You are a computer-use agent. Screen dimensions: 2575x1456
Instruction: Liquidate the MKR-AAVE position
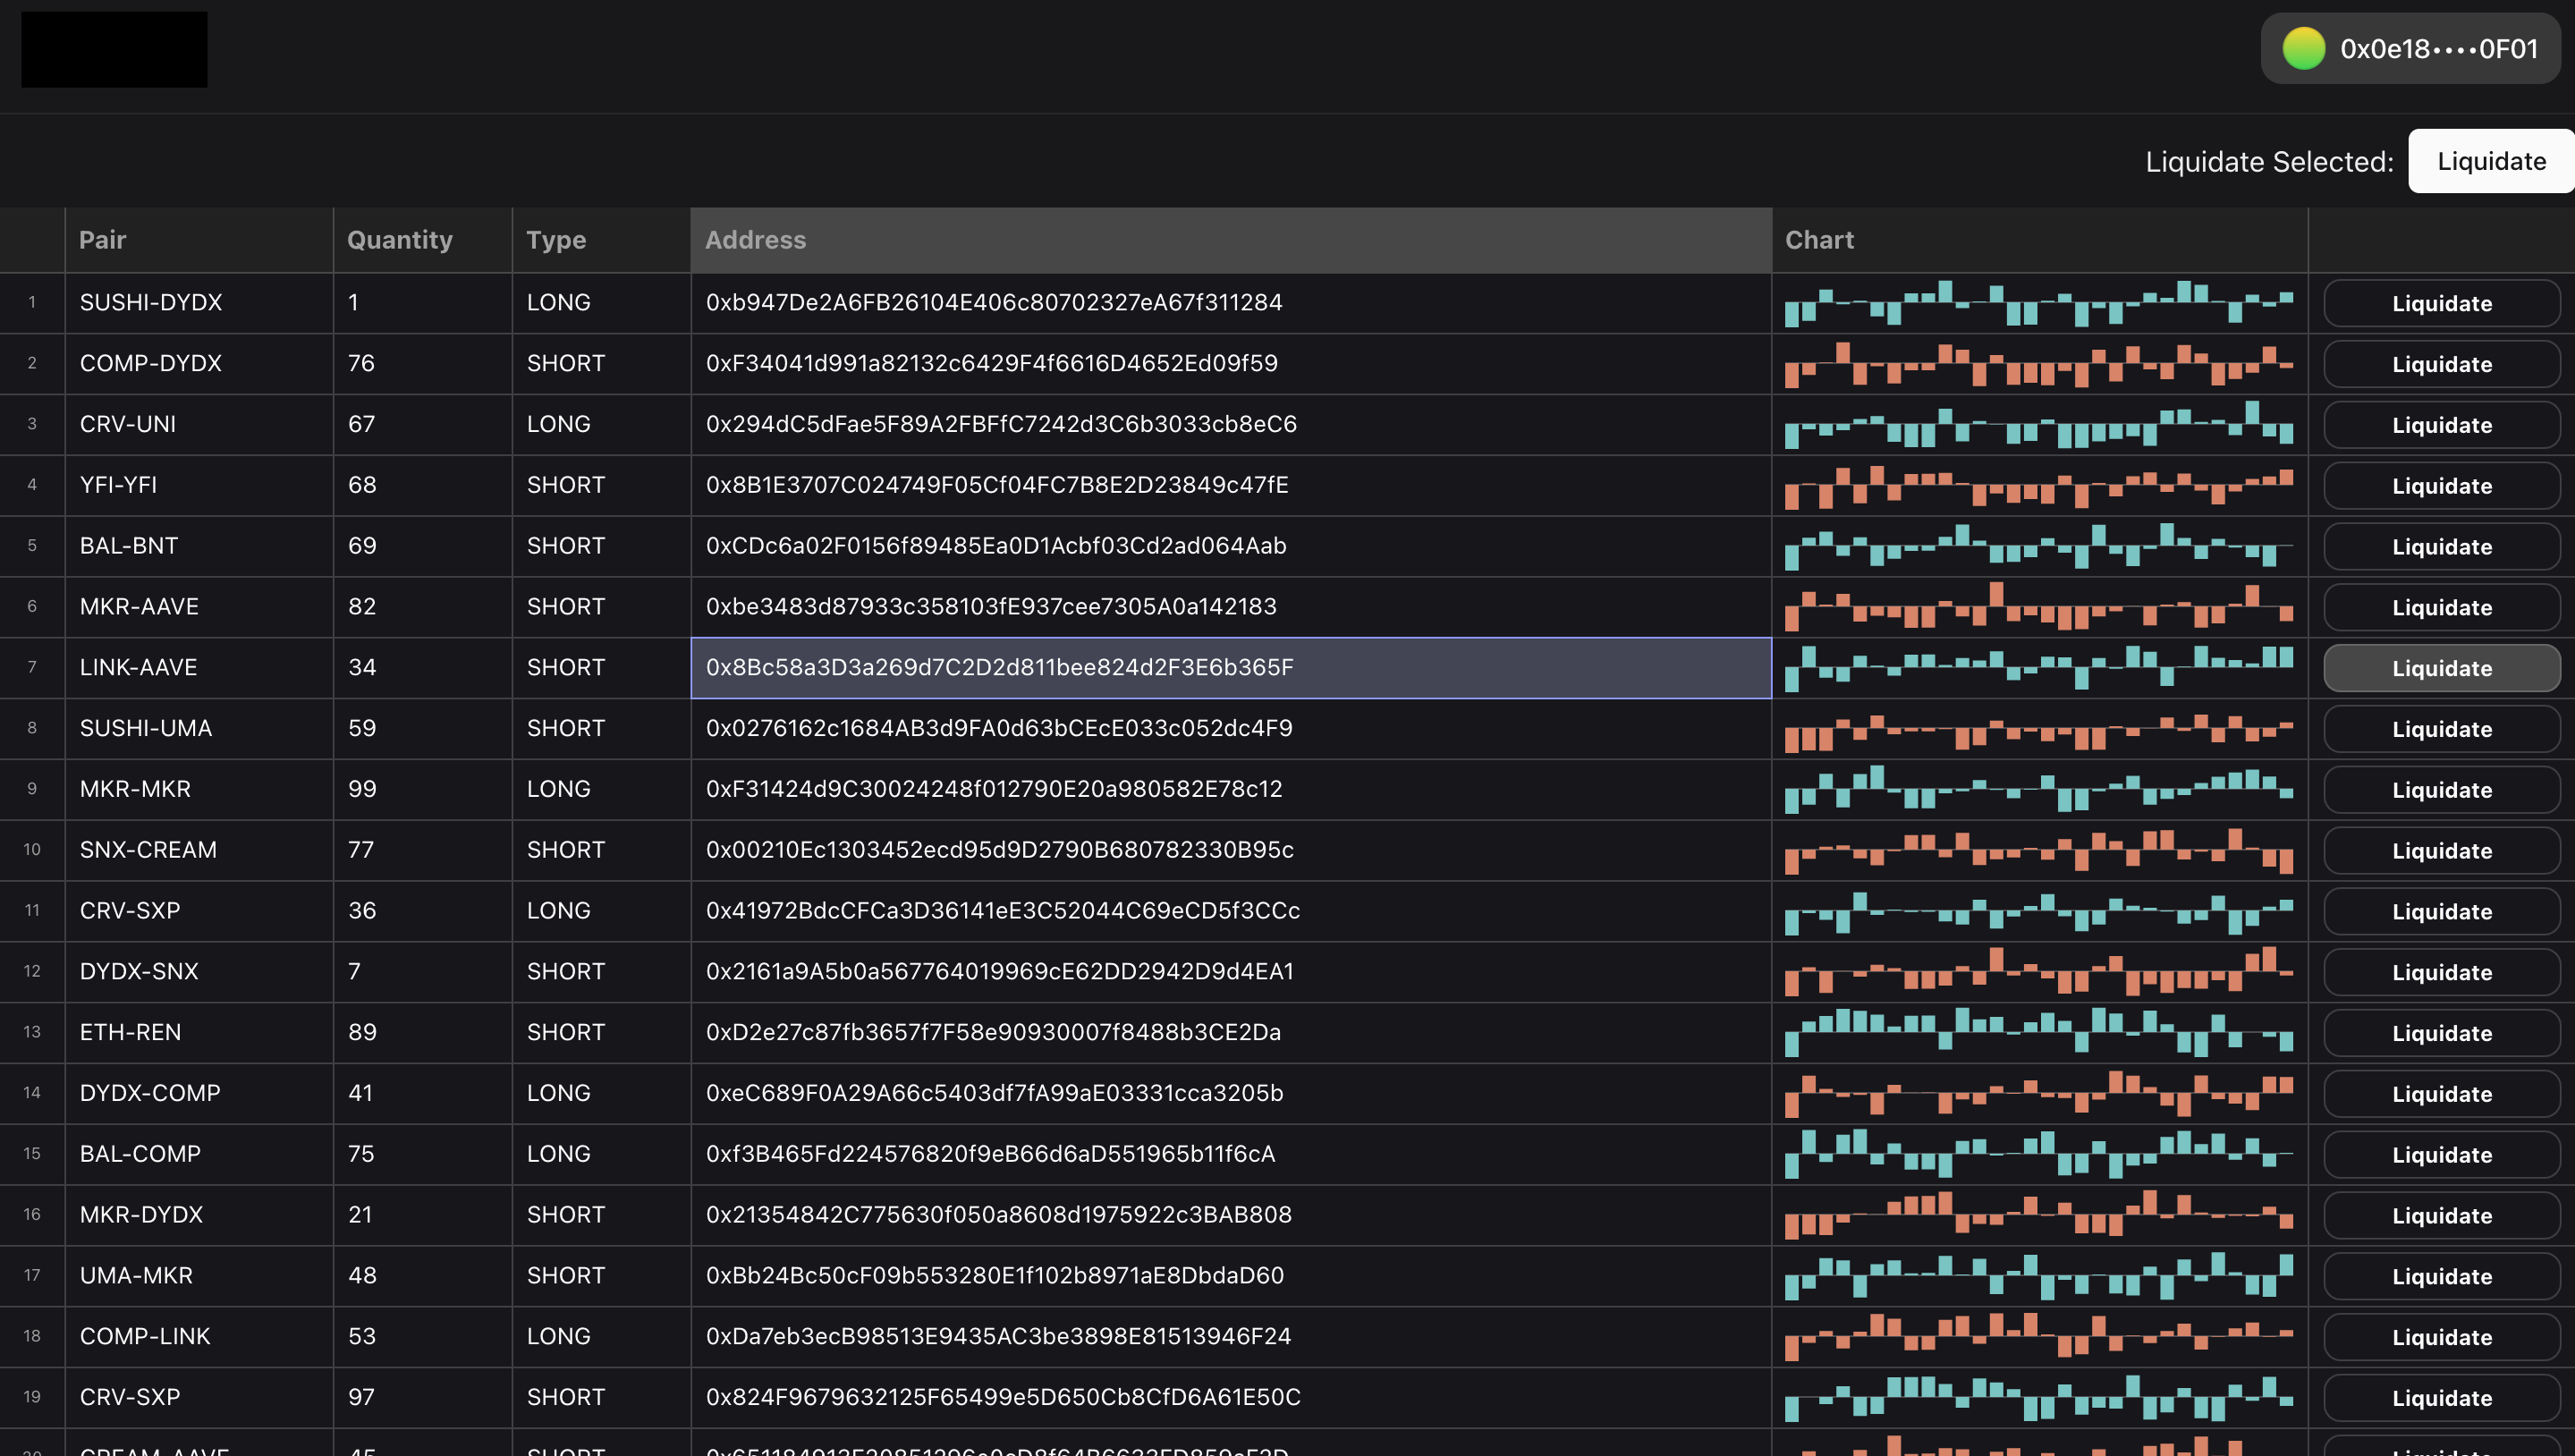[x=2443, y=607]
